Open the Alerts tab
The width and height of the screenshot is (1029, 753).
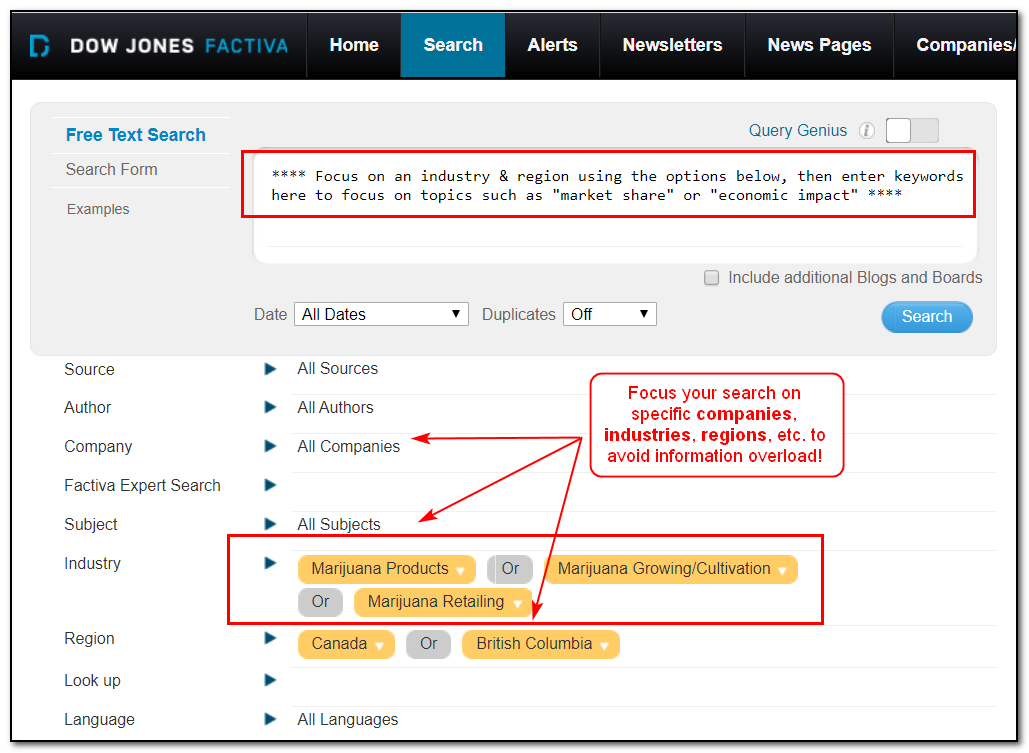[553, 45]
